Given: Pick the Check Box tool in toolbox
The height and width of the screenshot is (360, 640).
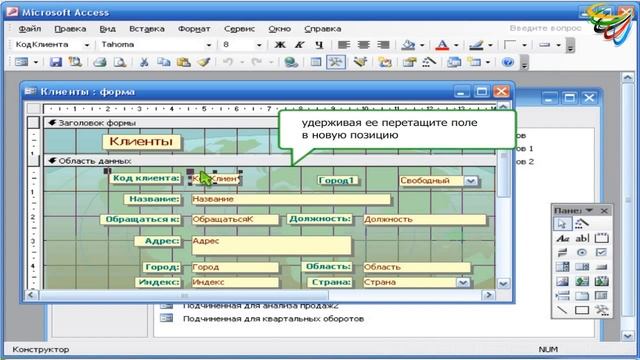Looking at the screenshot, I should (602, 252).
